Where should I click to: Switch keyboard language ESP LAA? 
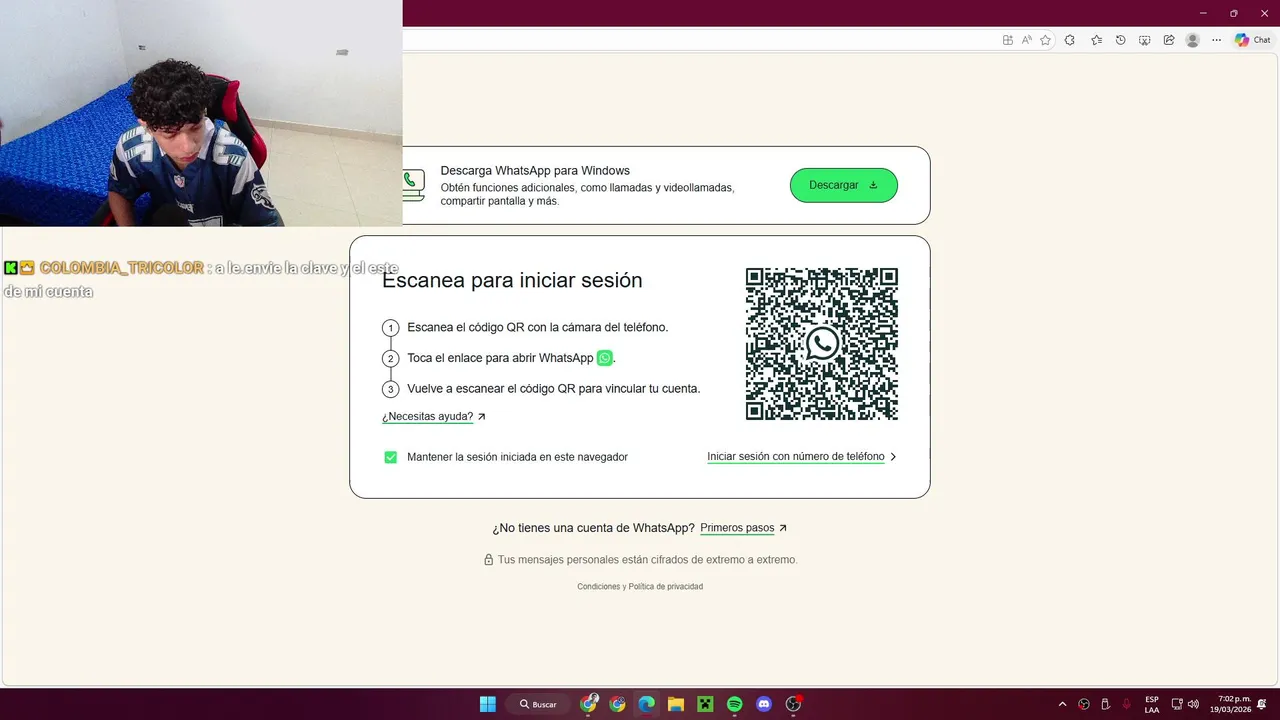coord(1152,704)
